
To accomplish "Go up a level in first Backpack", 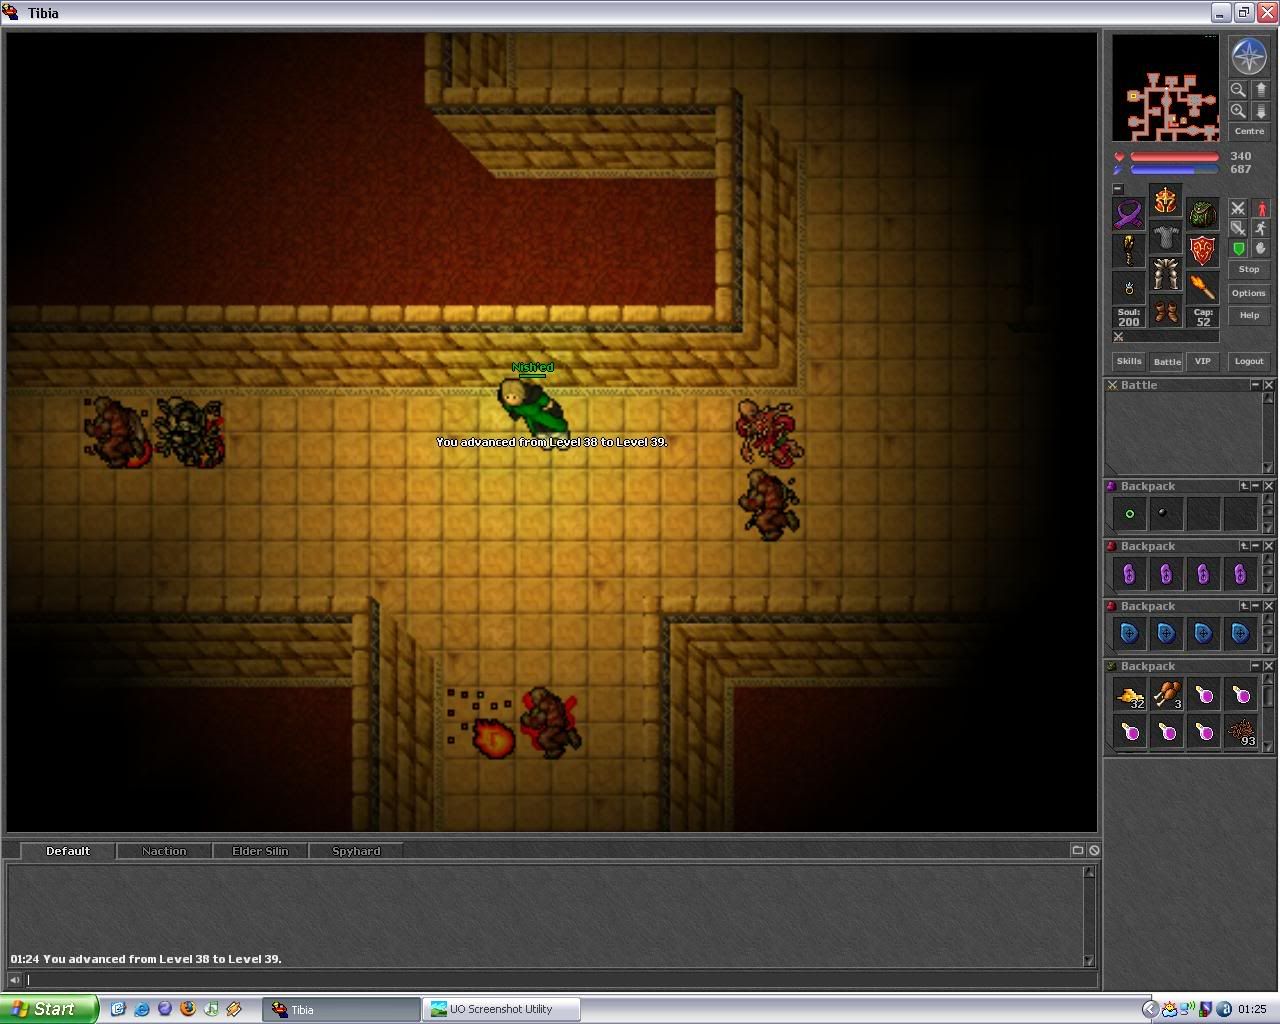I will (1244, 486).
